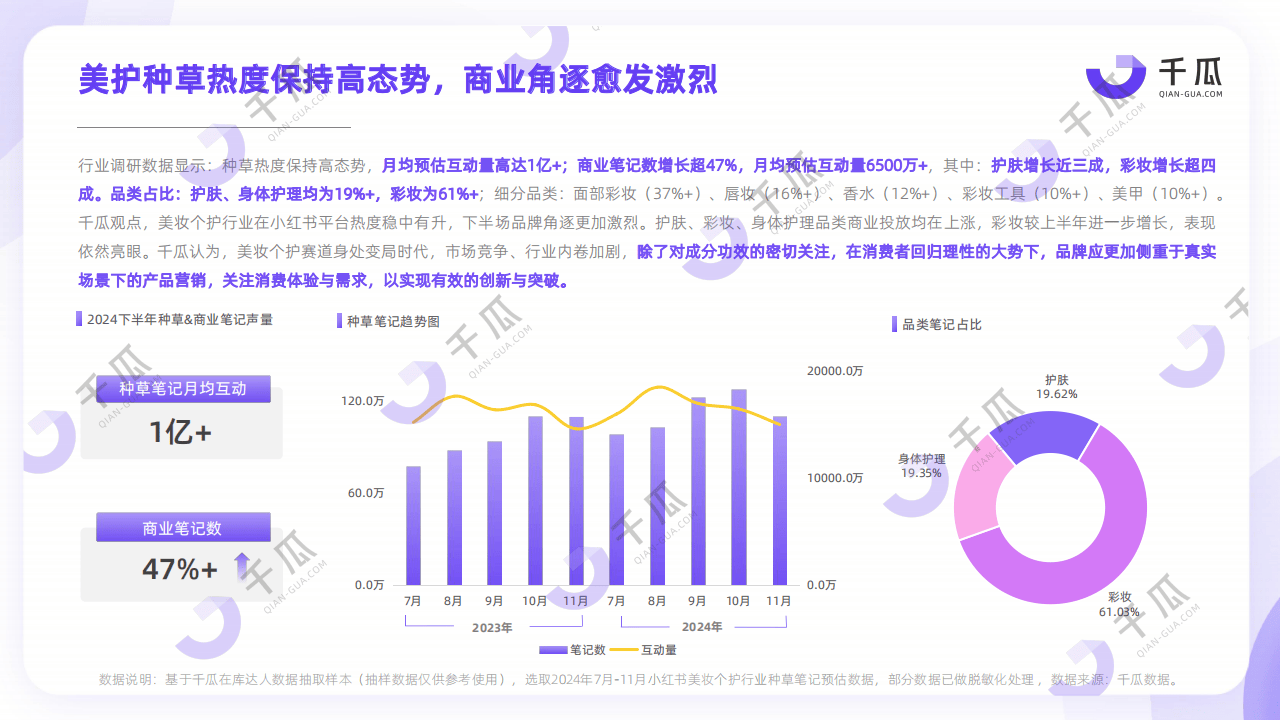Click the 数据说明 footnote text
Screen dimensions: 1280x720
[640, 680]
